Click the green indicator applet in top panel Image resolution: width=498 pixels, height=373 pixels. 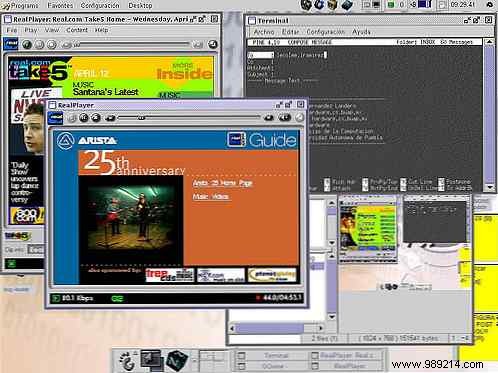391,5
